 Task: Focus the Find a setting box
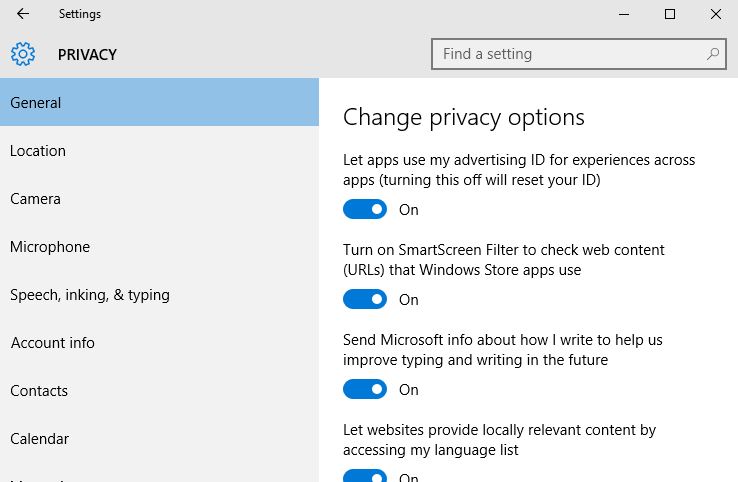point(570,54)
